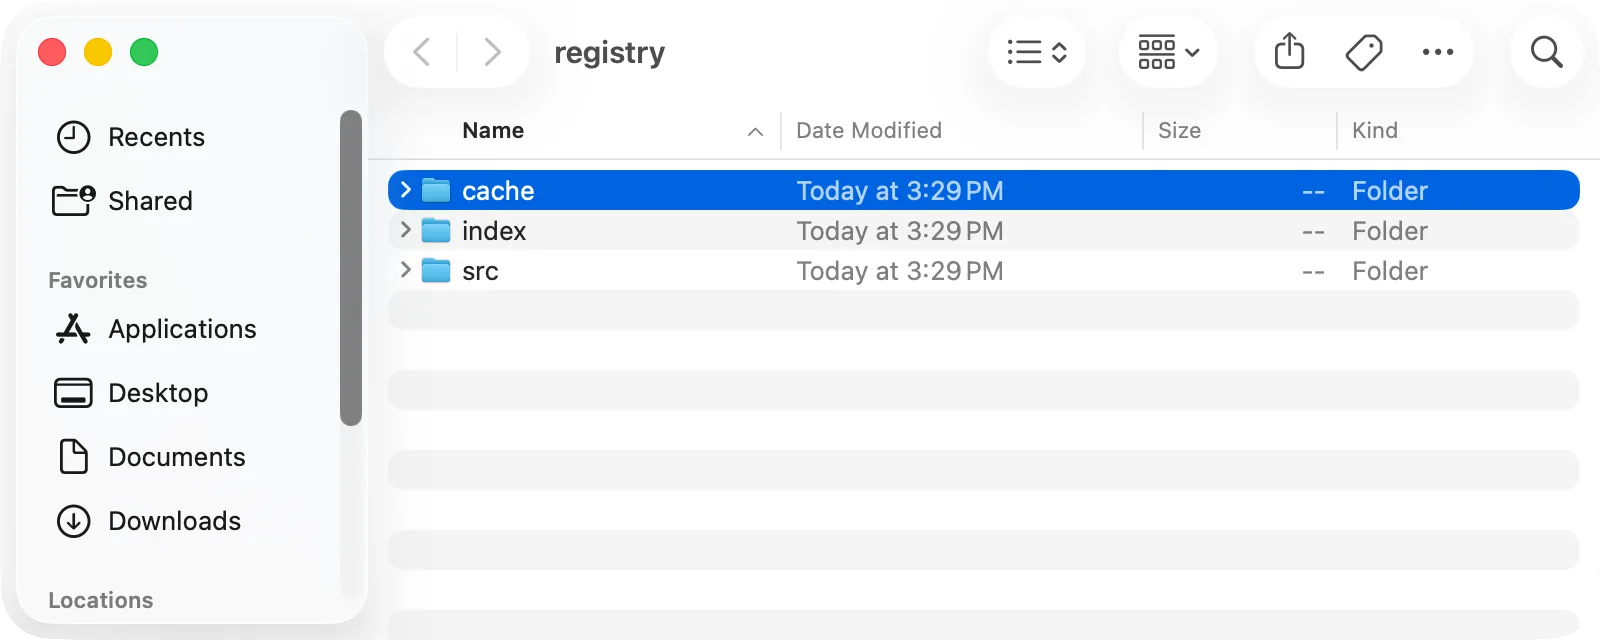Image resolution: width=1600 pixels, height=640 pixels.
Task: Minimize window with the yellow button
Action: pyautogui.click(x=98, y=52)
